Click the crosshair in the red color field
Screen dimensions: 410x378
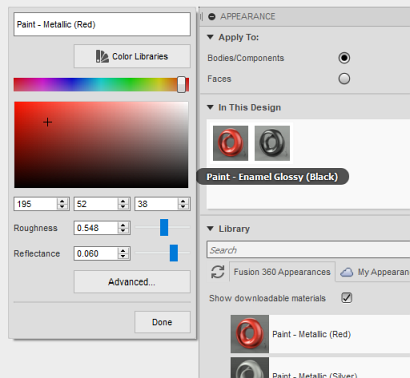tap(48, 122)
